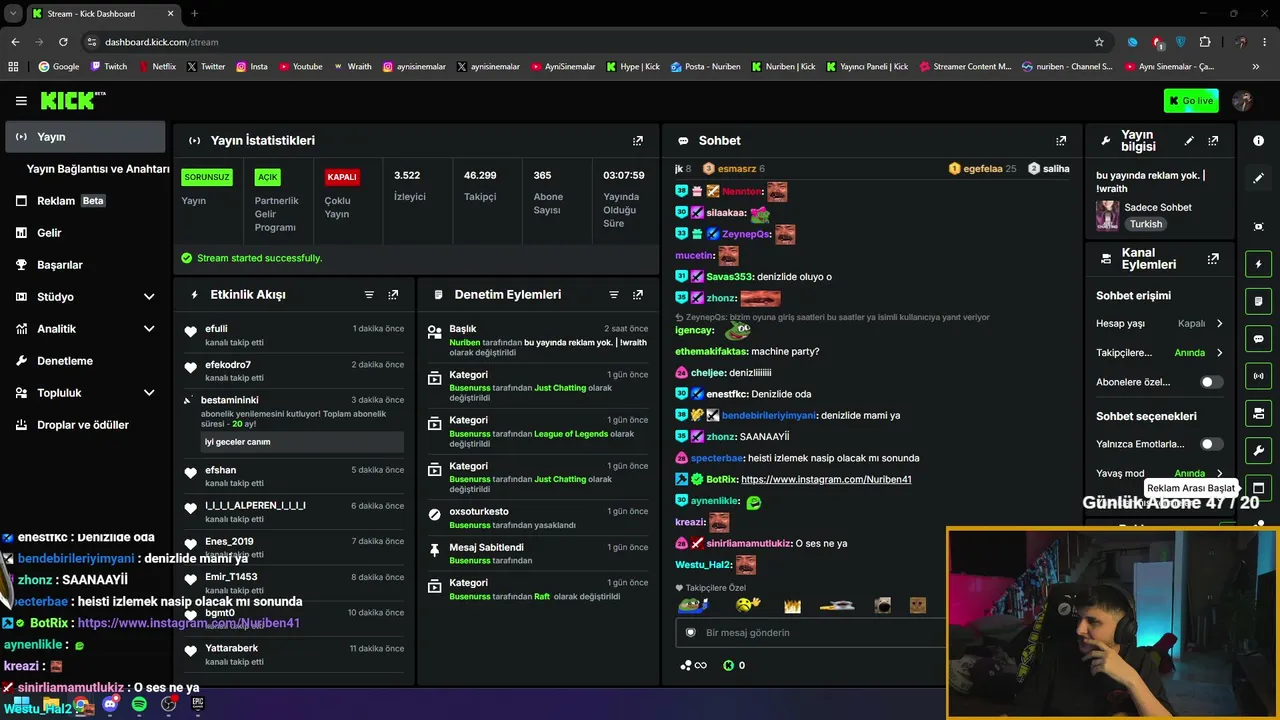Image resolution: width=1280 pixels, height=720 pixels.
Task: Click the Turkish language tag
Action: point(1146,224)
